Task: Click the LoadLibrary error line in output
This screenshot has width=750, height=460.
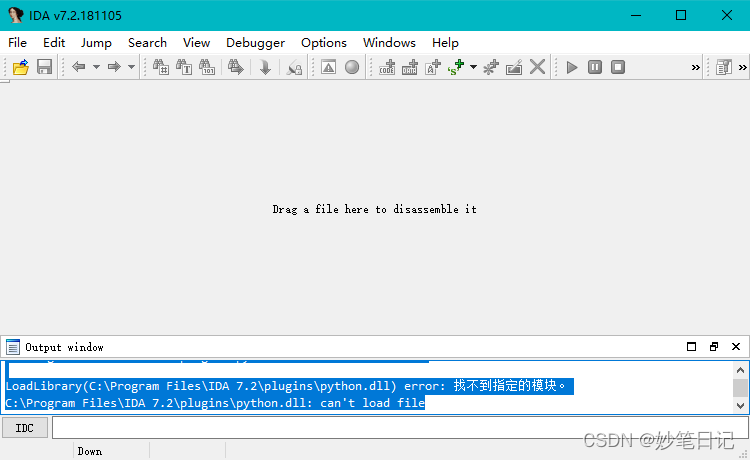Action: 289,386
